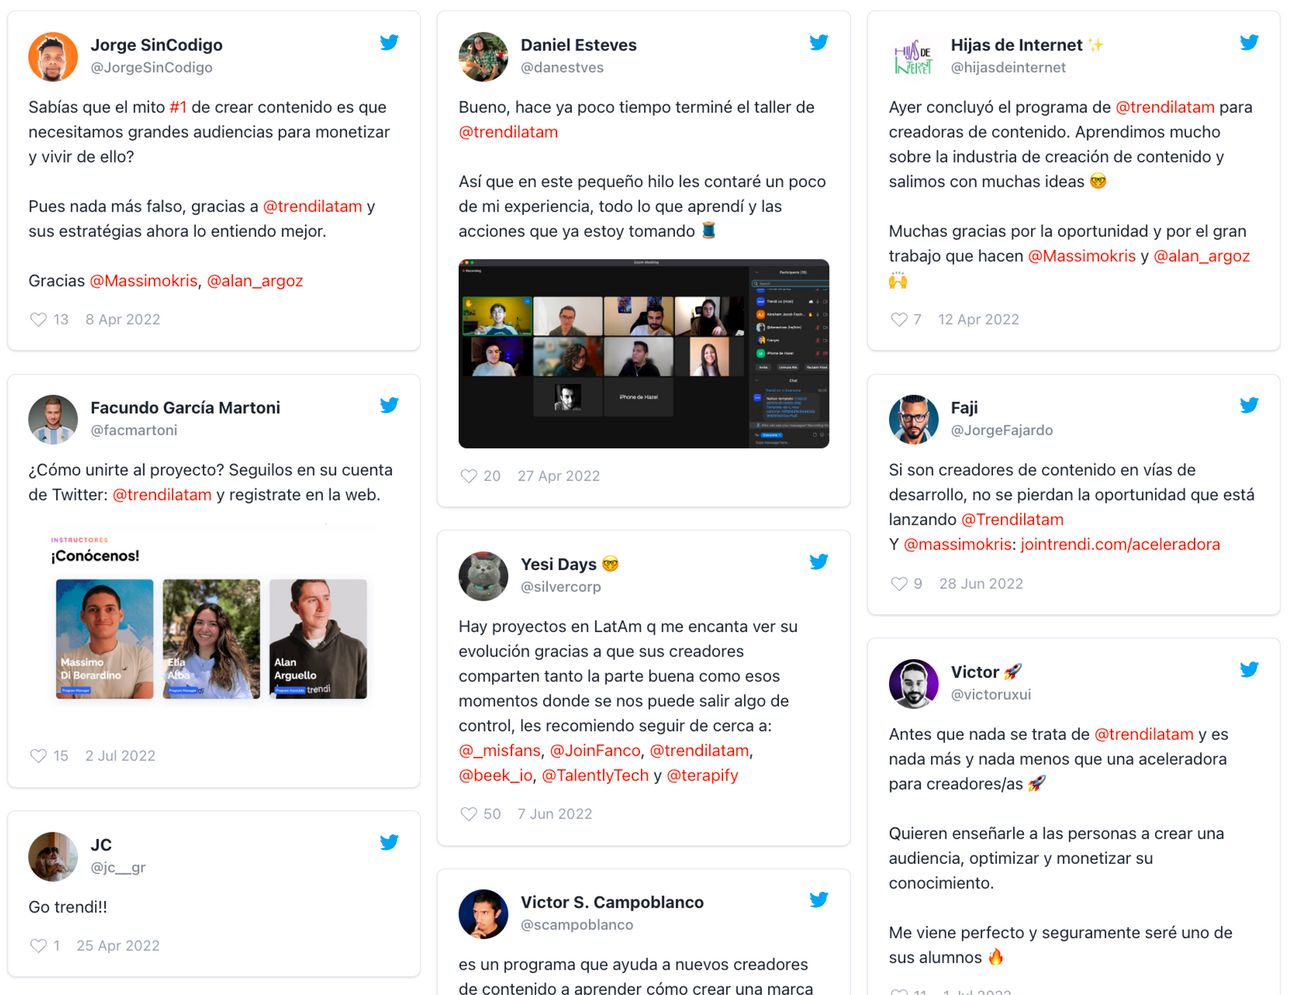Image resolution: width=1292 pixels, height=995 pixels.
Task: Like Yesi Days' tweet with 50 likes
Action: pyautogui.click(x=468, y=814)
